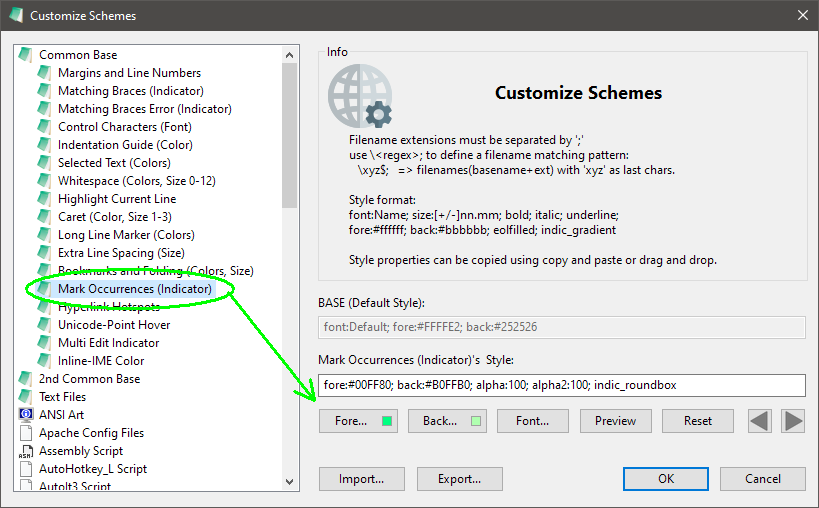Open the Back... color picker button
The image size is (819, 508).
pos(447,421)
